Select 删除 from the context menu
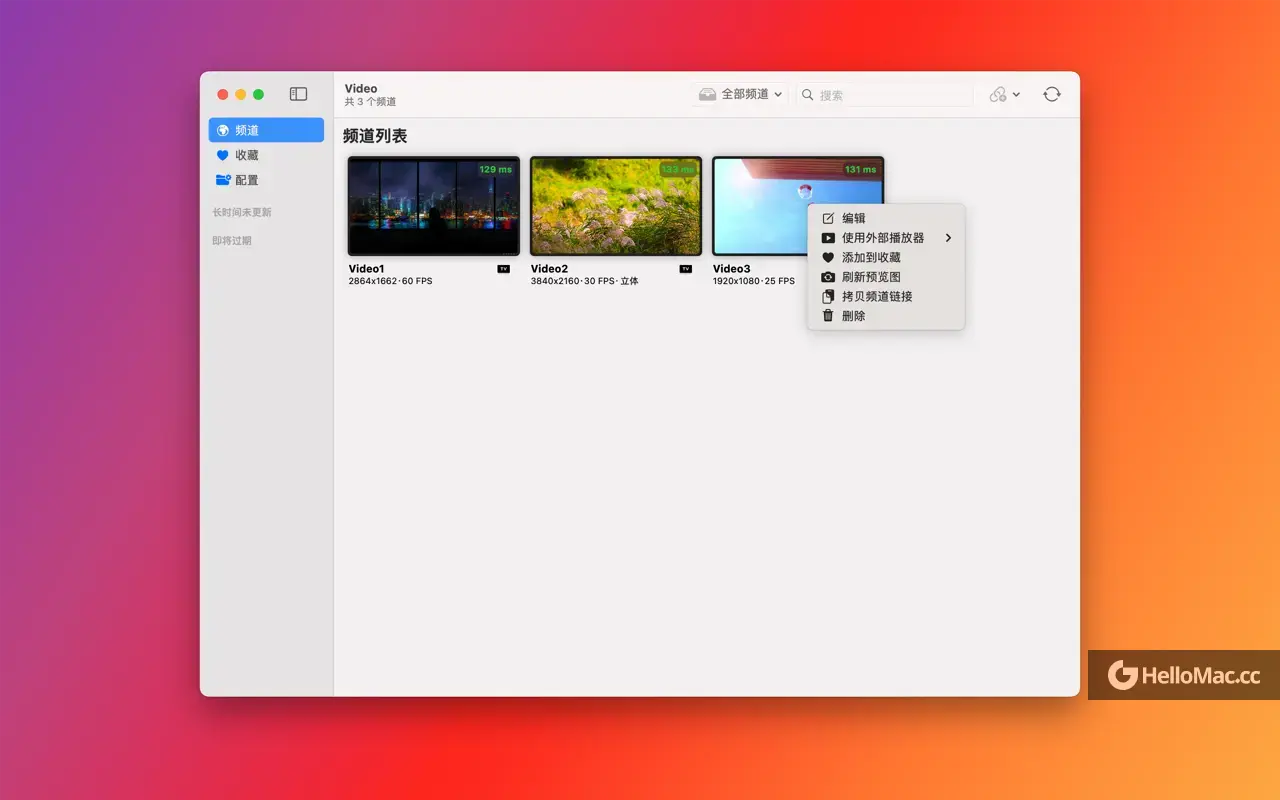 (x=886, y=316)
